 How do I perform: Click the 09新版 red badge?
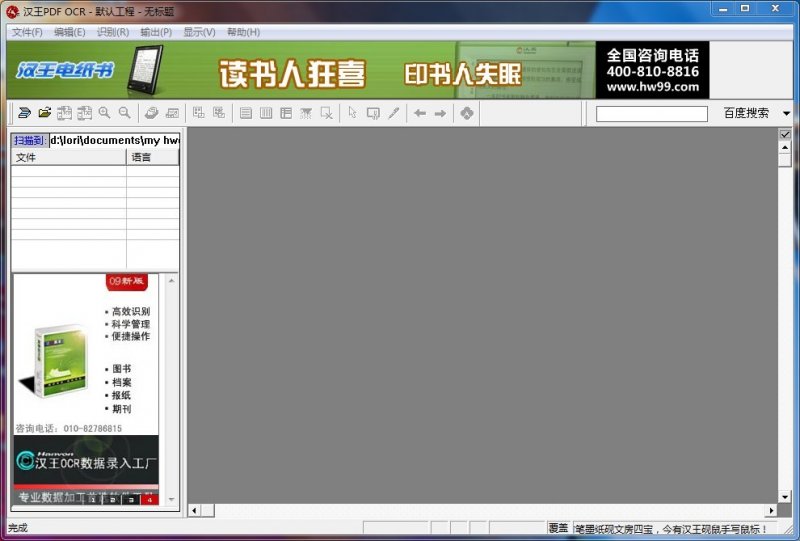127,282
